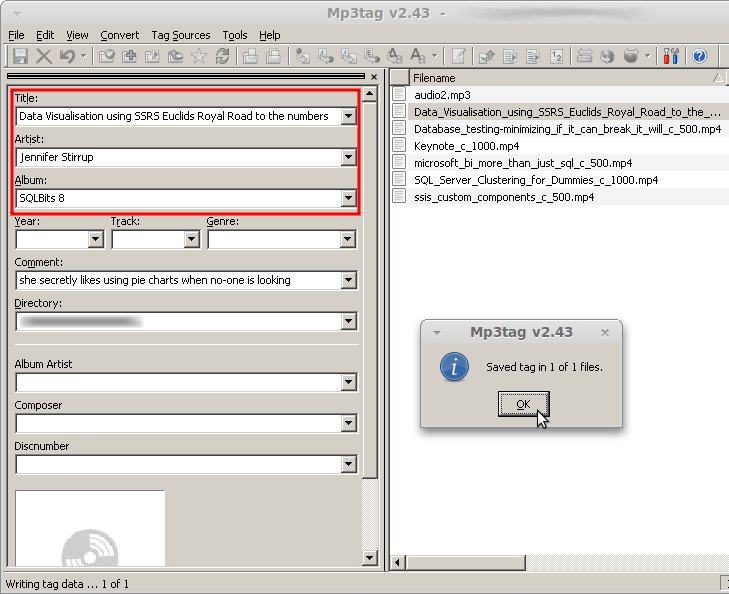Screen dimensions: 729x594
Task: Click the cover art placeholder image
Action: (x=90, y=528)
